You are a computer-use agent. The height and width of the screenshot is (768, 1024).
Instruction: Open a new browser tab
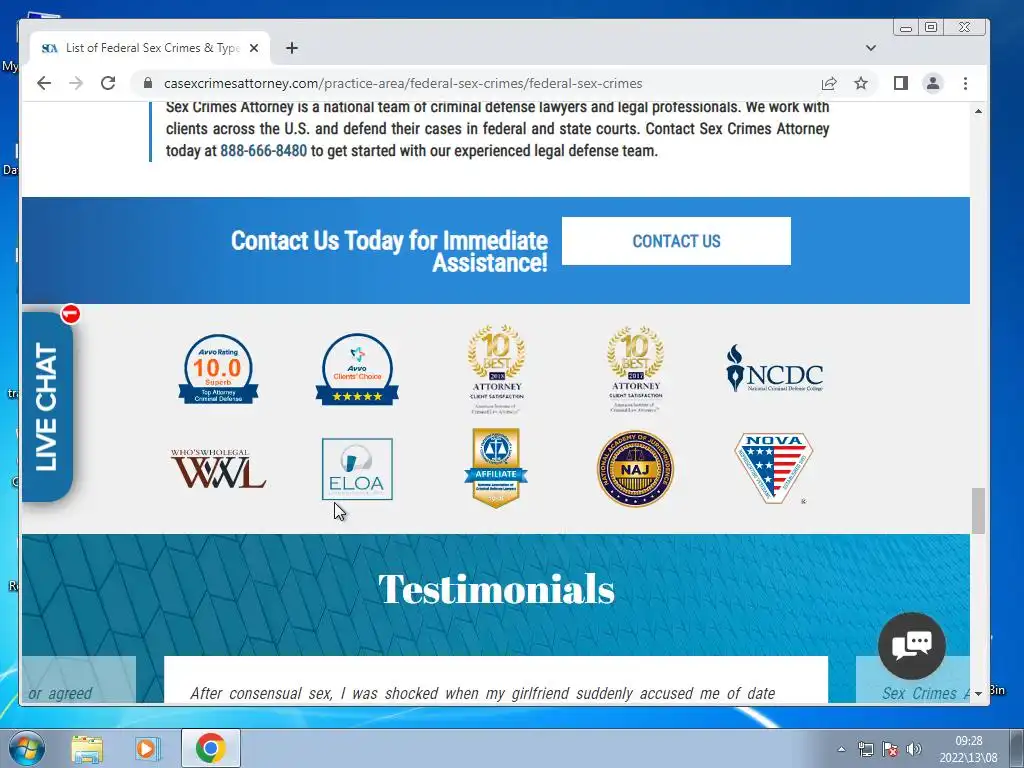(x=292, y=48)
